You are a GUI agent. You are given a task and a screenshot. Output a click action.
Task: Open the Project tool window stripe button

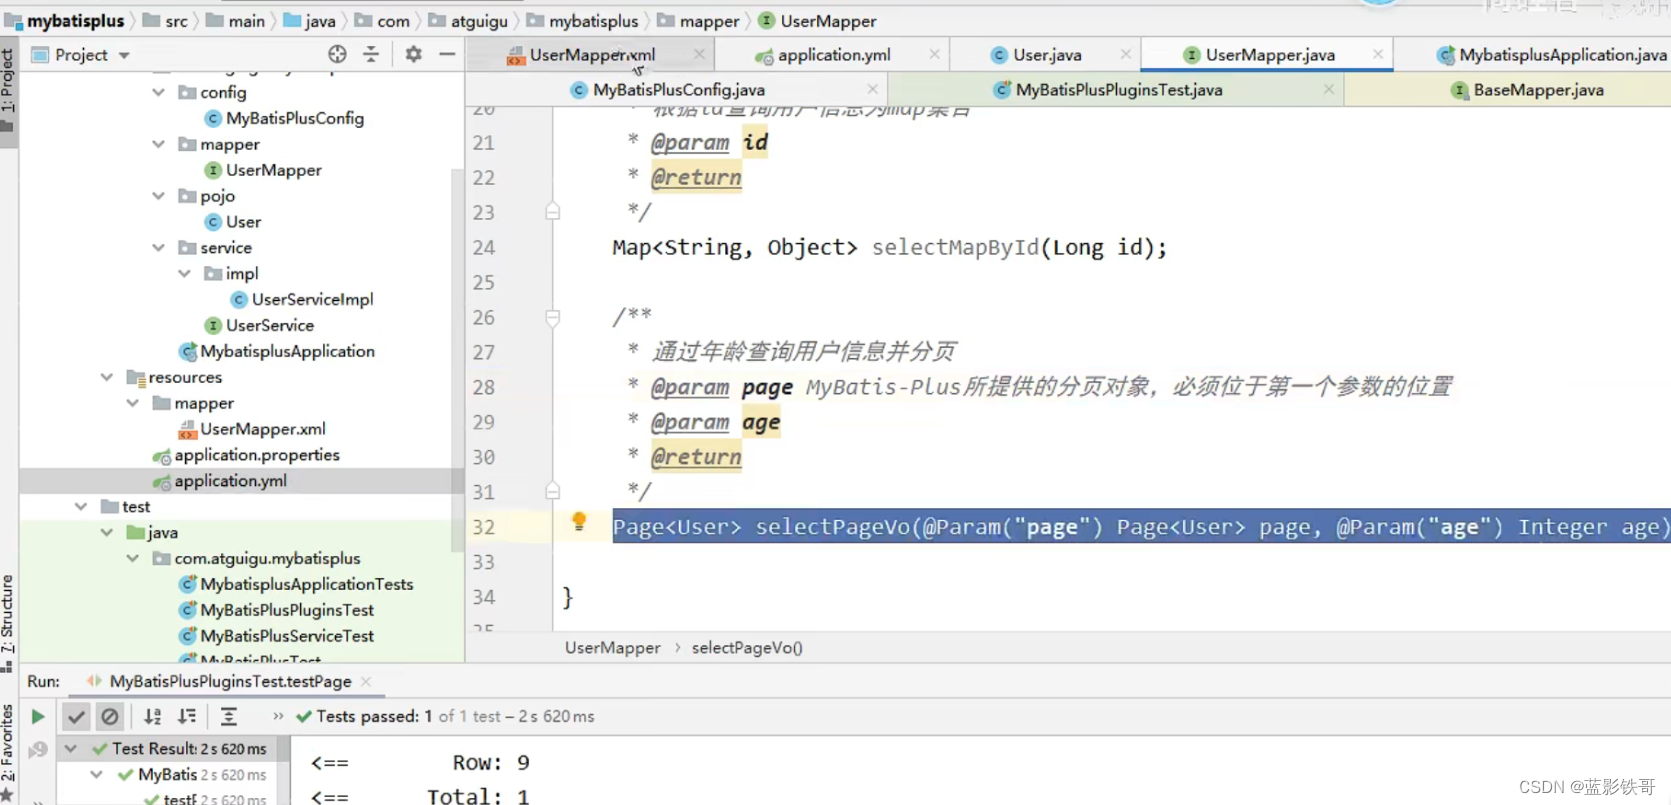tap(8, 92)
